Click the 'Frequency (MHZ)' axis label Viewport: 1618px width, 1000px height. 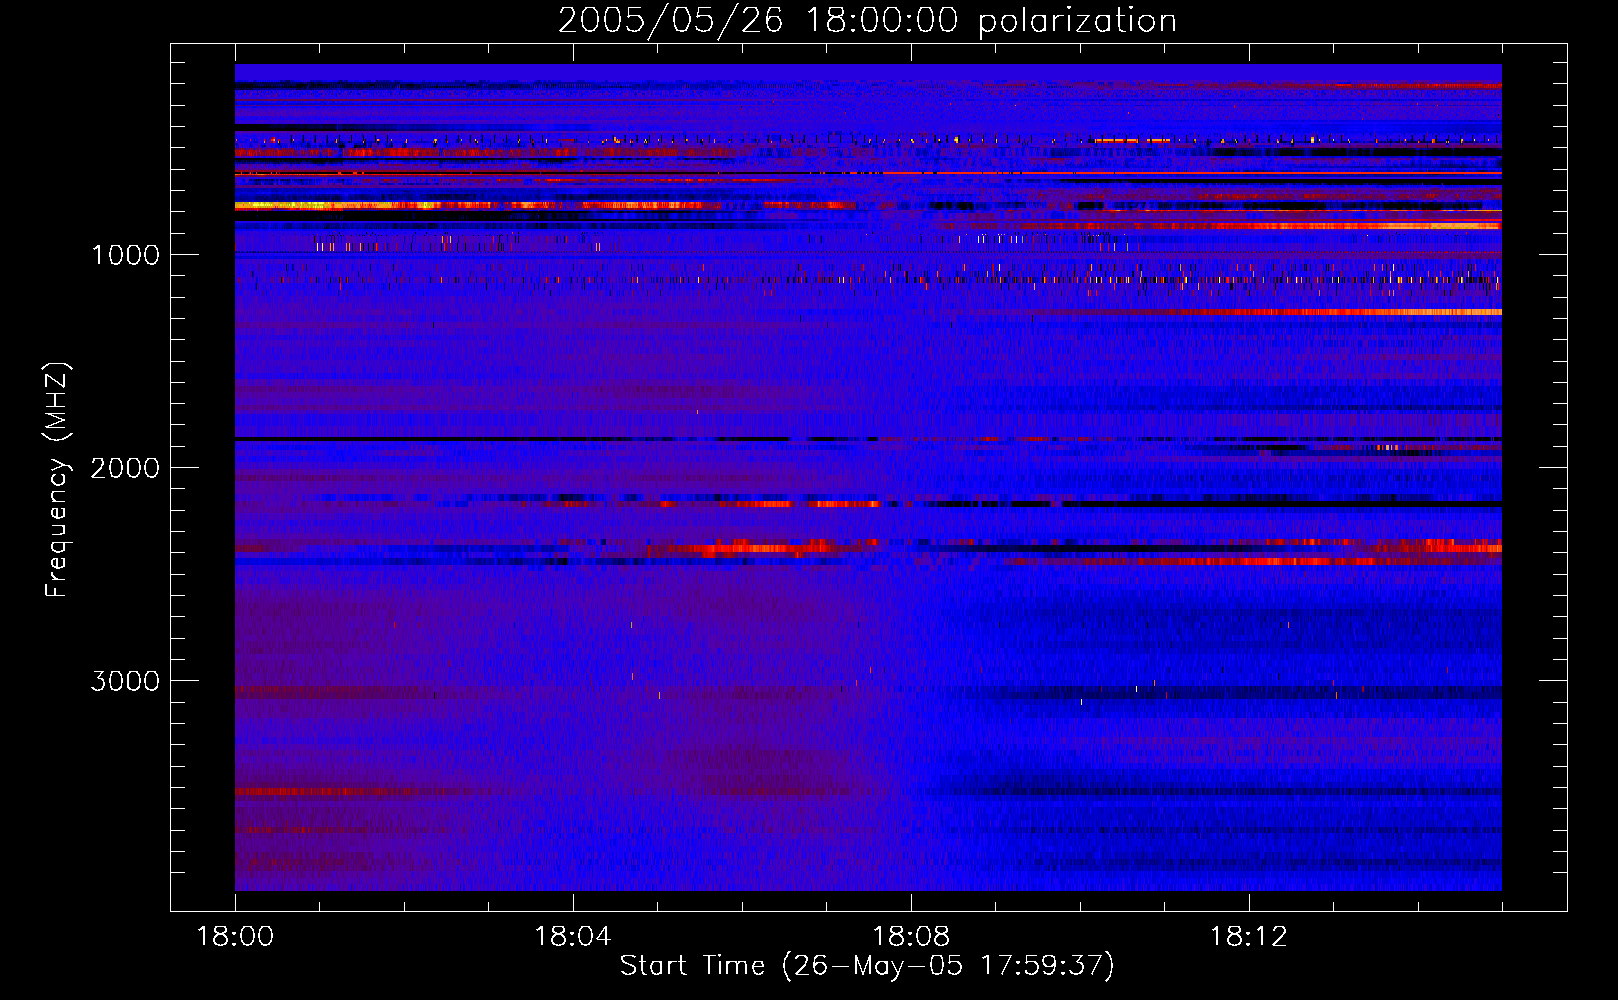tap(57, 480)
